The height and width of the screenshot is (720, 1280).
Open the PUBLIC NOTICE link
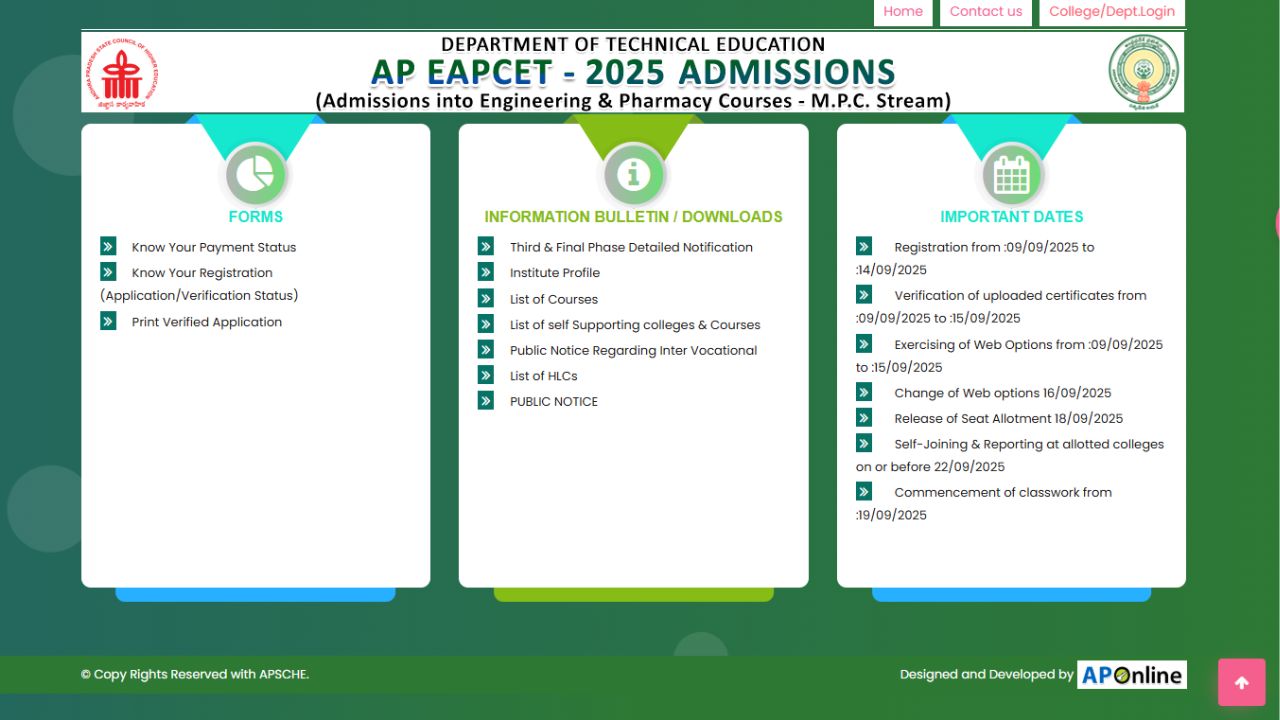[554, 402]
